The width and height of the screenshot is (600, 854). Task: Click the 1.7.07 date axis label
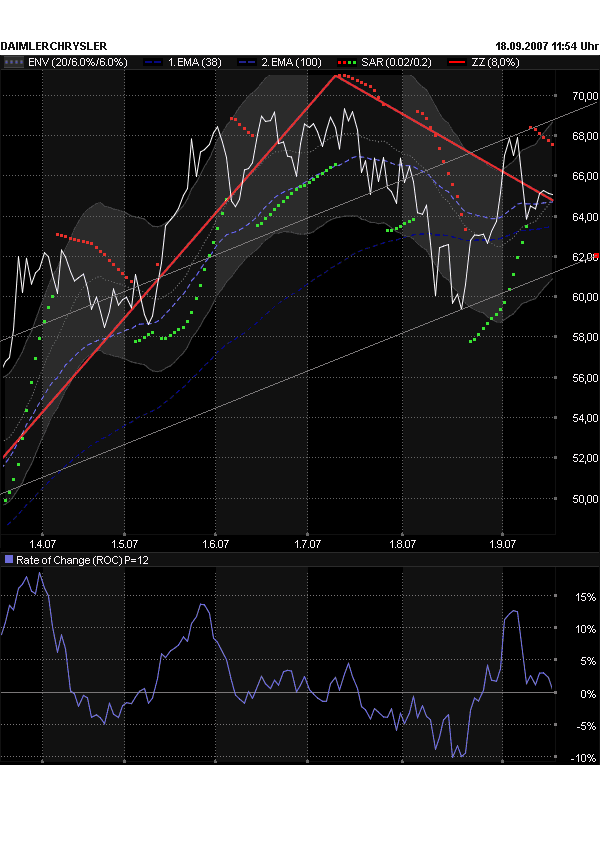307,544
